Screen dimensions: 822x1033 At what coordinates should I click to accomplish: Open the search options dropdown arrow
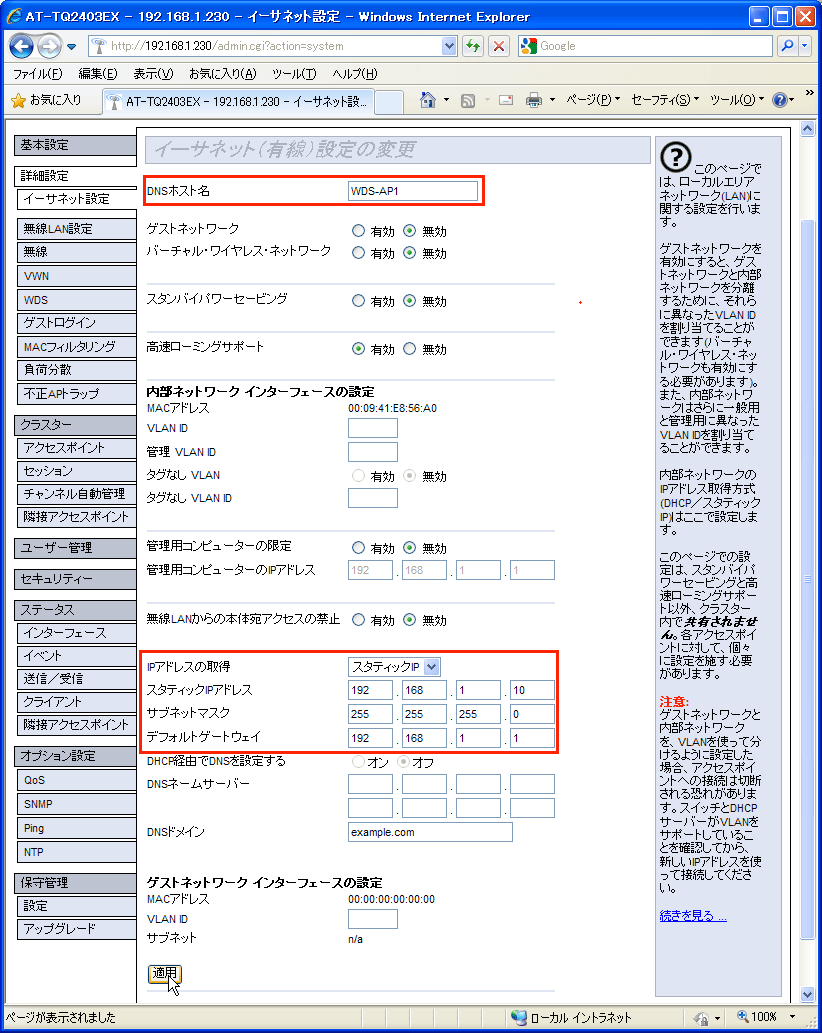pos(804,46)
